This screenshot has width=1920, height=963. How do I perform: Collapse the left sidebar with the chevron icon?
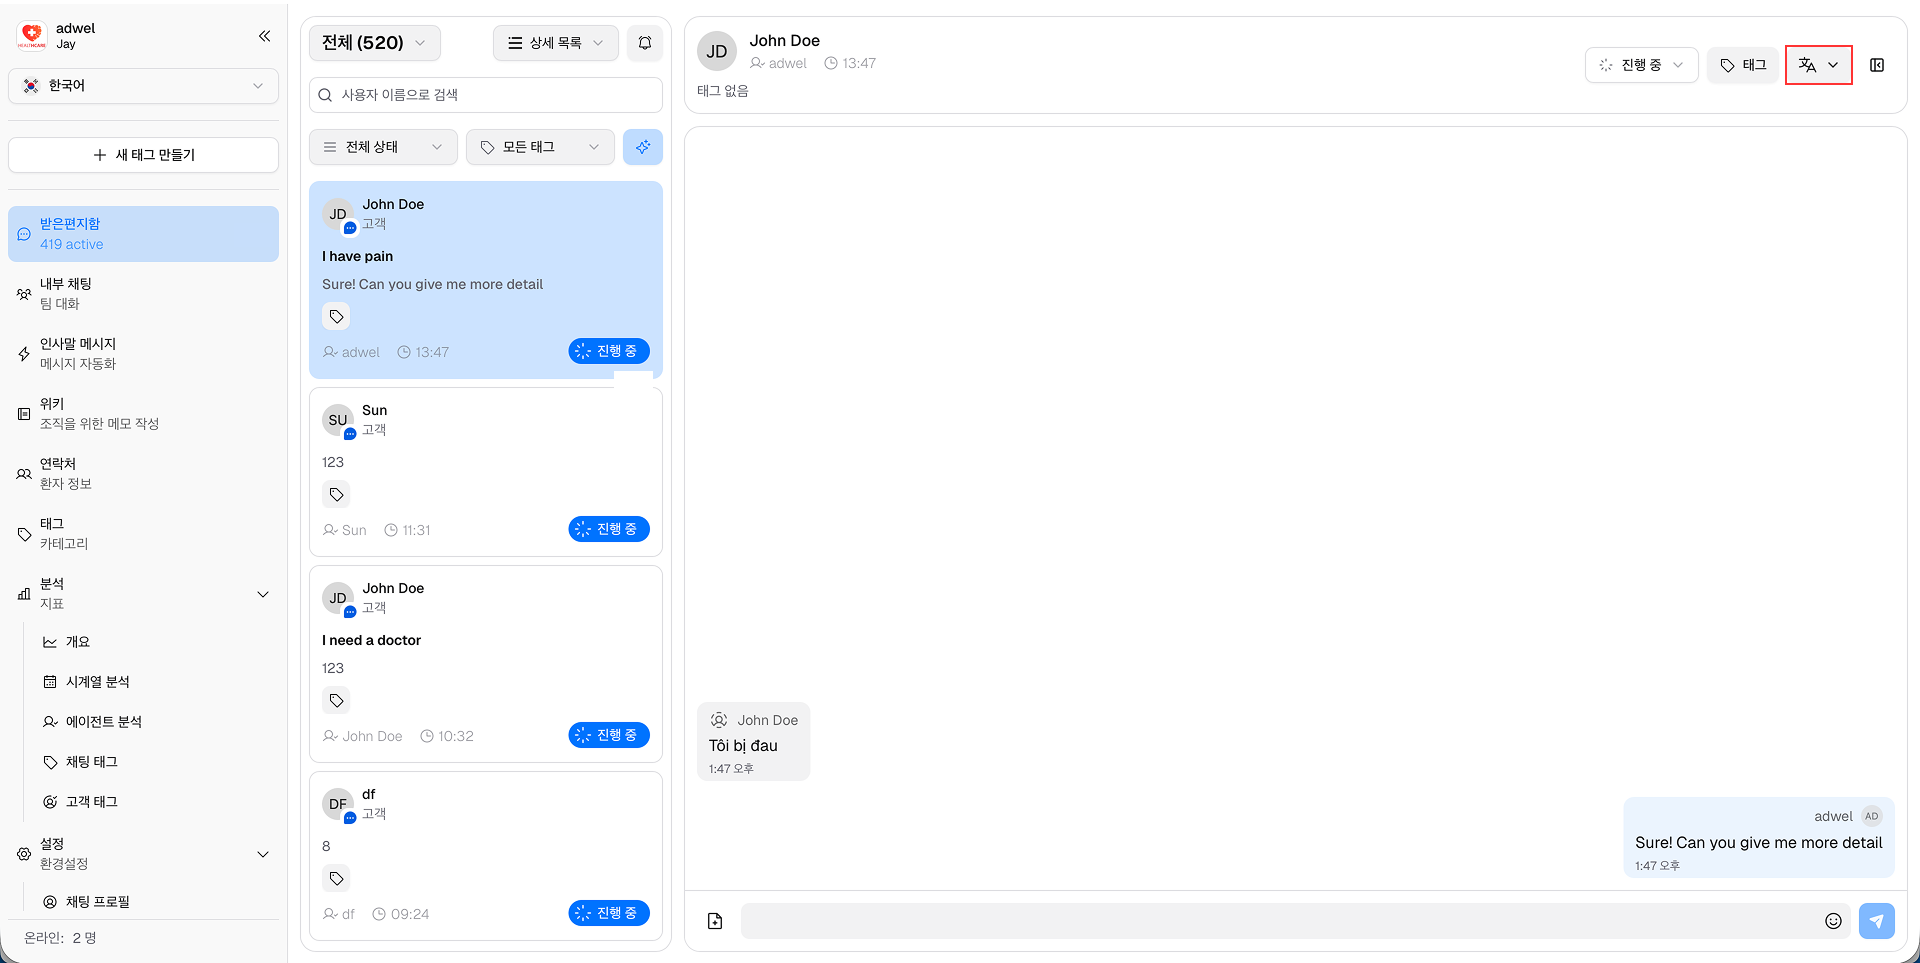(x=264, y=36)
